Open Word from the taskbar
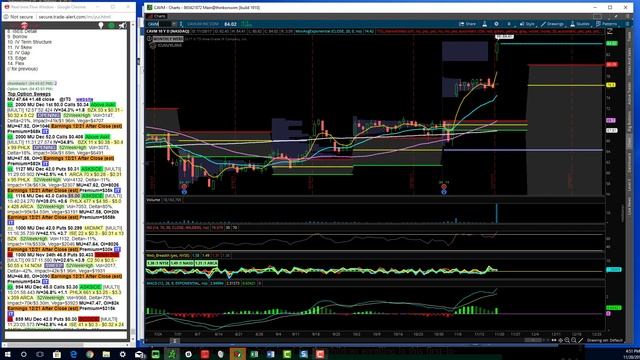The image size is (640, 360). (x=270, y=354)
